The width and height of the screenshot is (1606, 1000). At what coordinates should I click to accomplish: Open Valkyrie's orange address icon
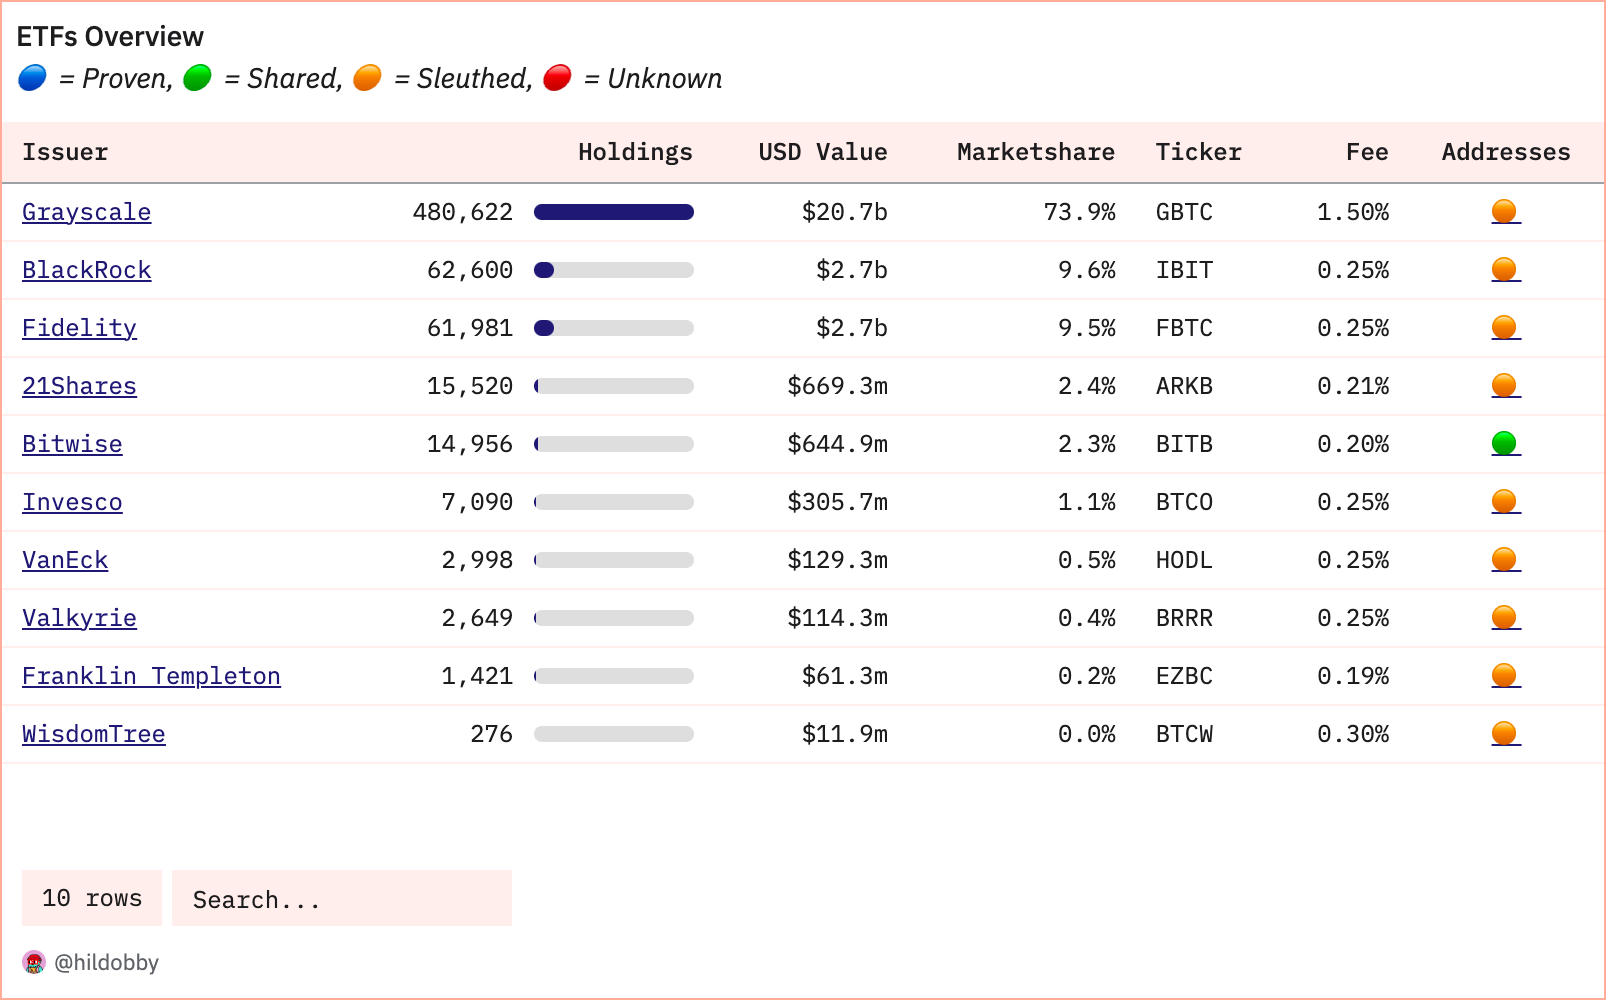(x=1505, y=618)
